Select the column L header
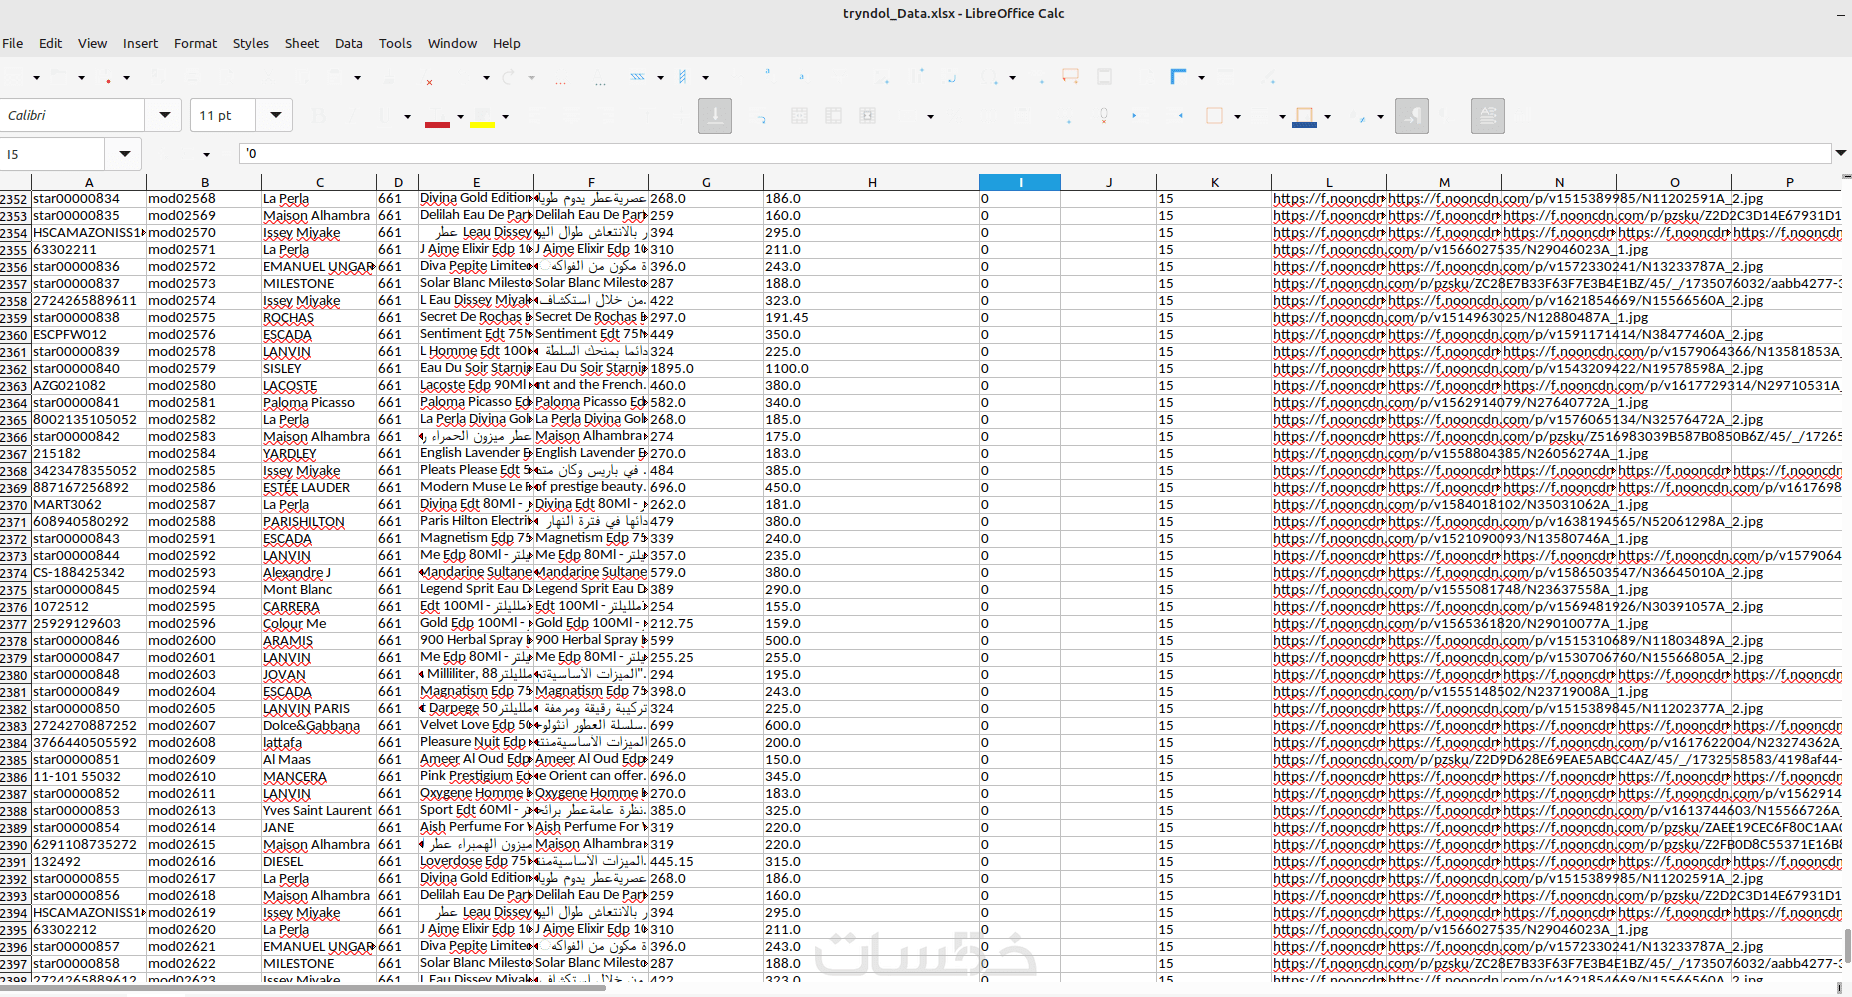Viewport: 1852px width, 997px height. (1329, 182)
